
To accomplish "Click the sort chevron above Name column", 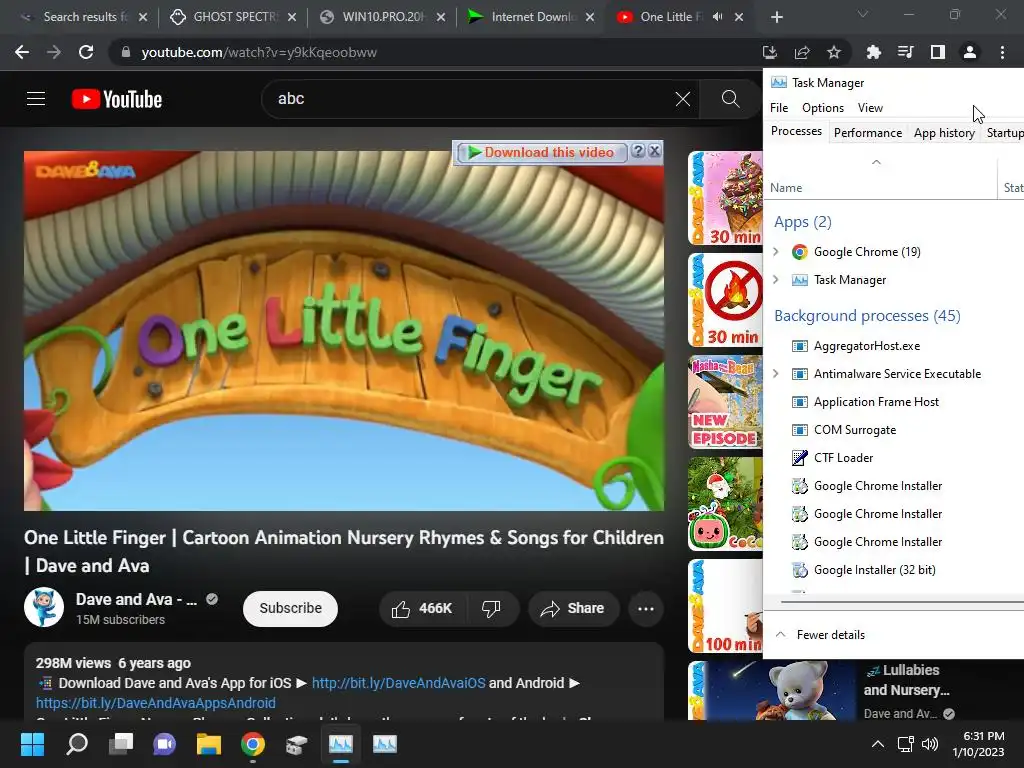I will [x=876, y=162].
